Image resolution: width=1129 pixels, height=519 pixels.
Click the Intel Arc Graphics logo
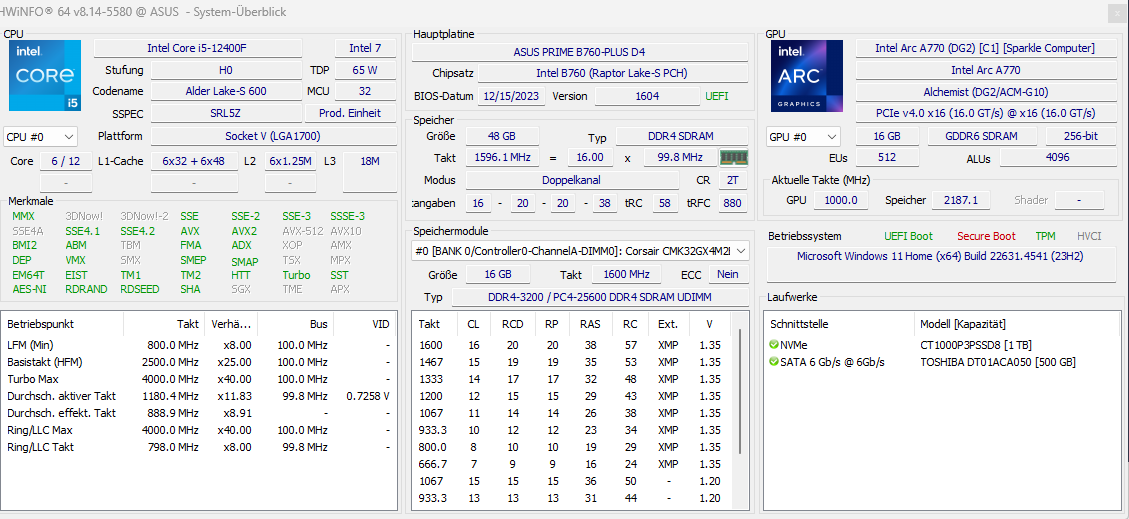(807, 75)
